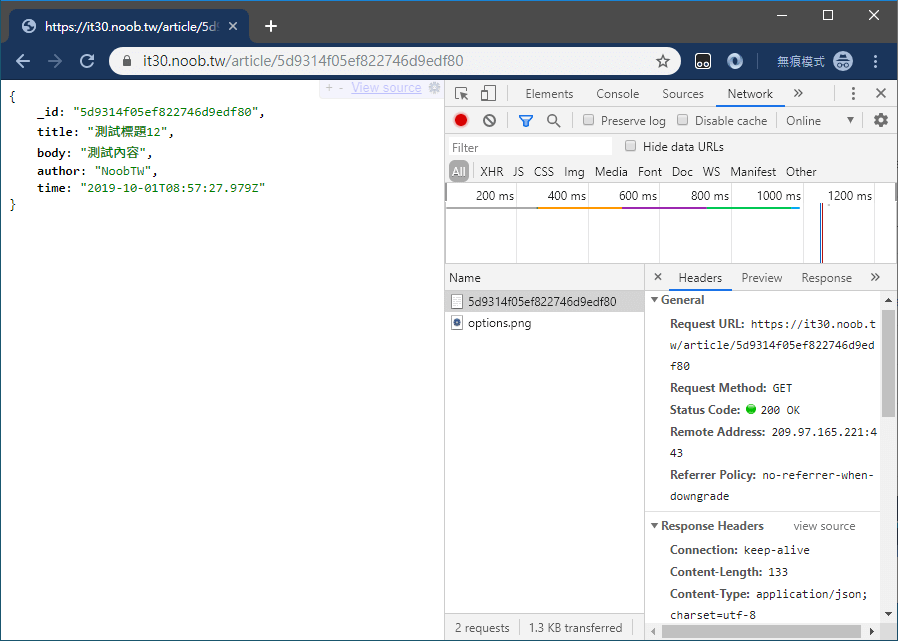Show more request detail tabs chevron
The image size is (898, 641).
(875, 277)
